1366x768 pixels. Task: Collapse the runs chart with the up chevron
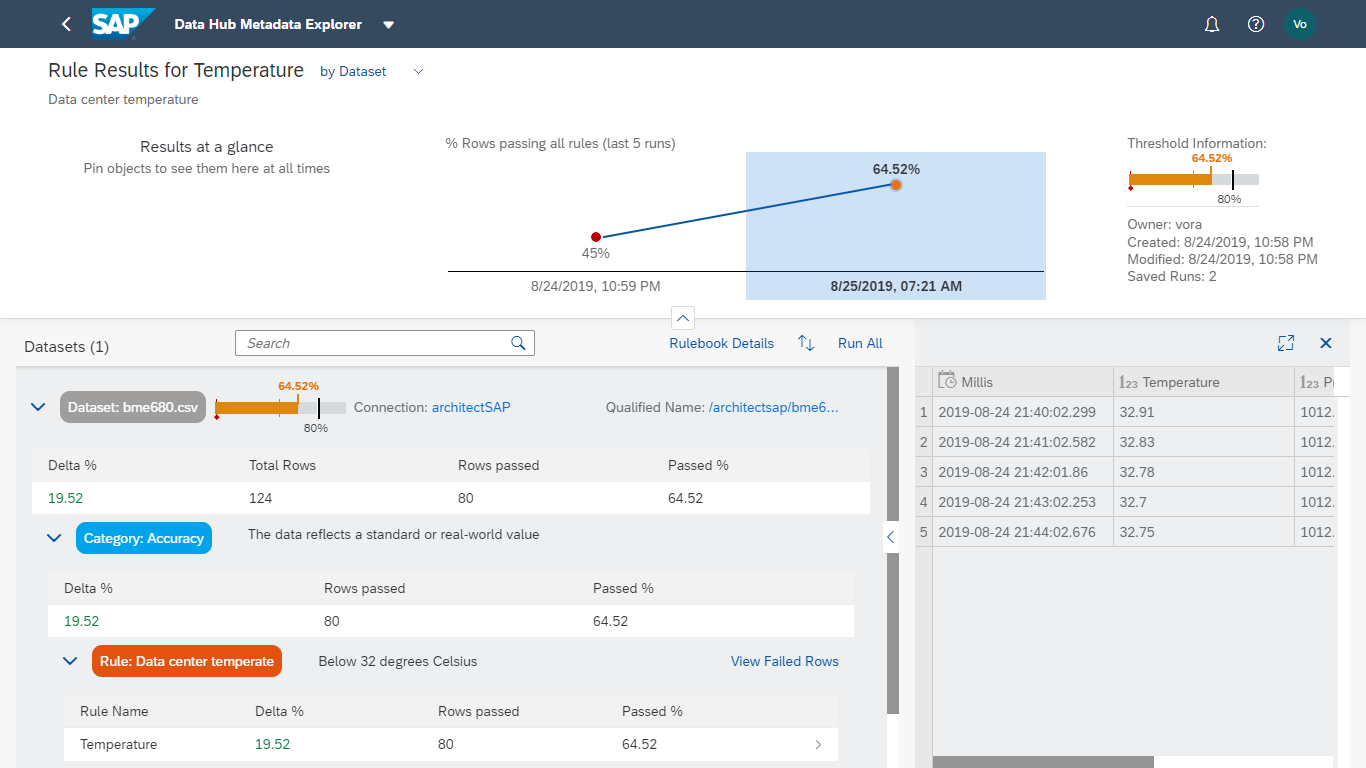tap(683, 317)
